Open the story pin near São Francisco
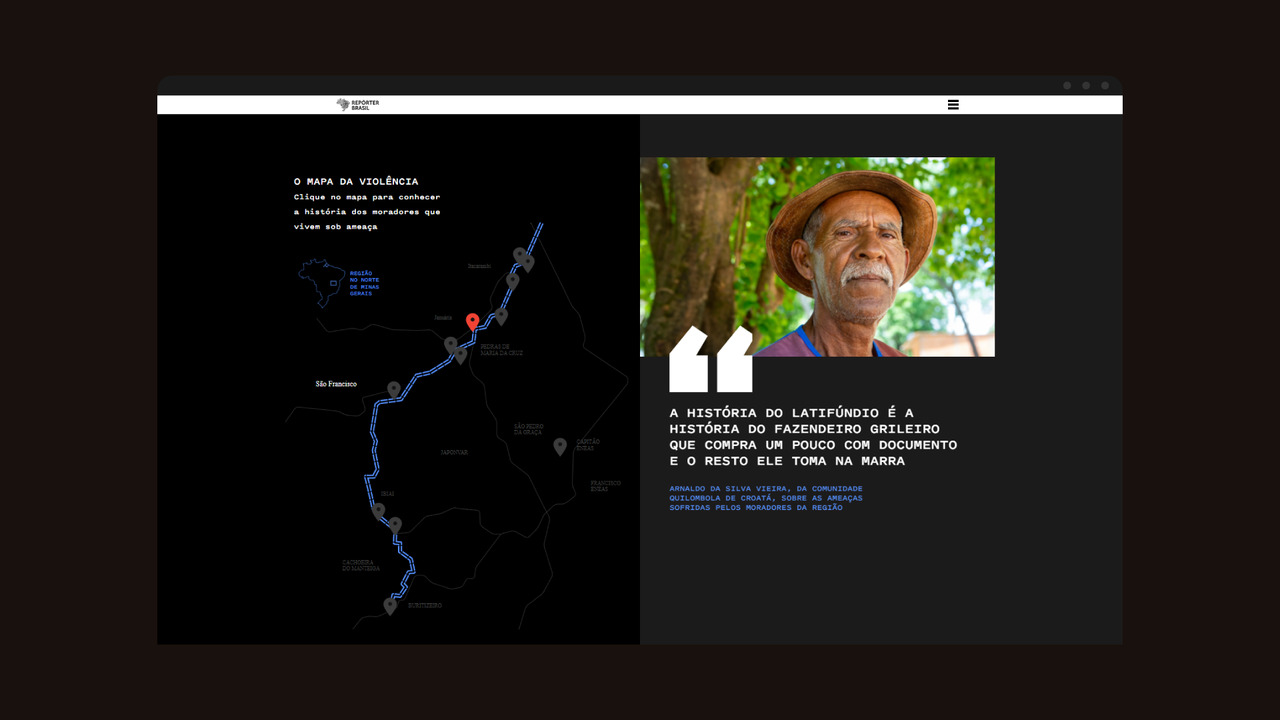 coord(393,389)
